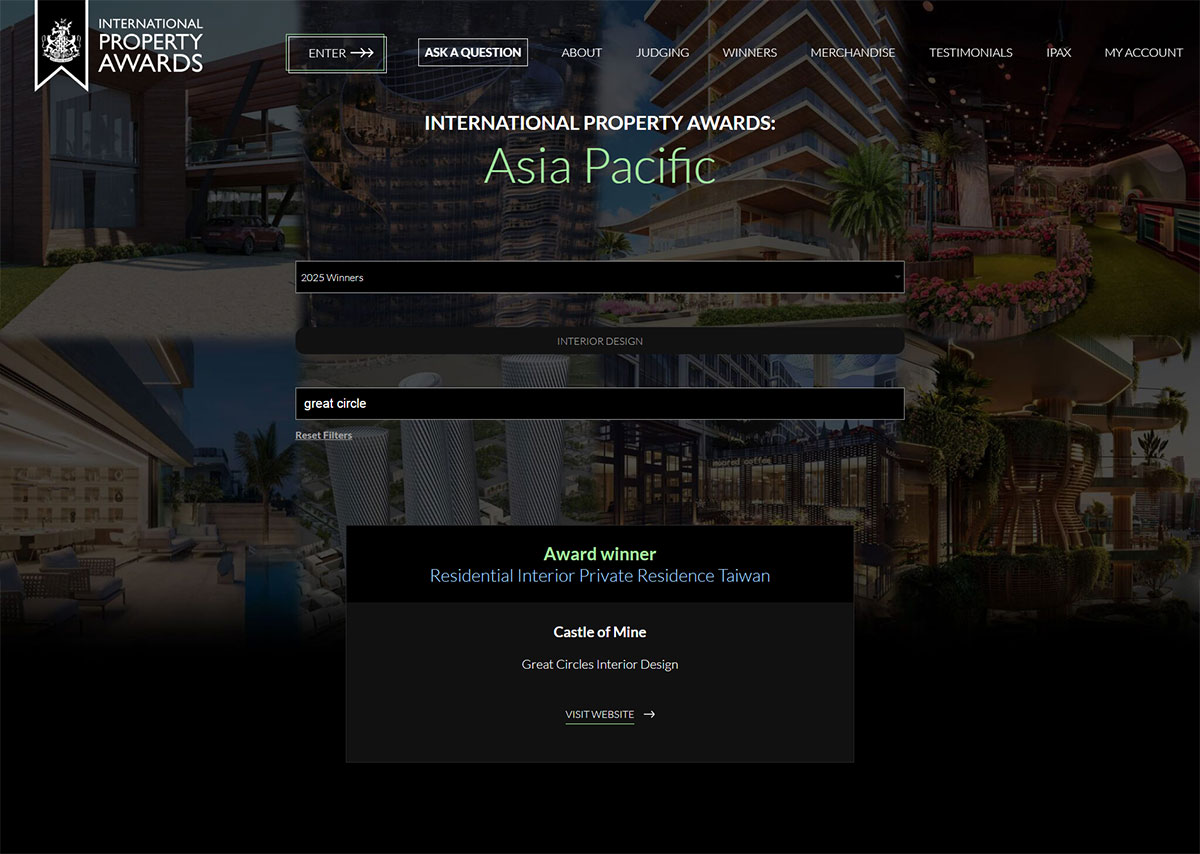
Task: Click the chevron on the 2025 Winners selector
Action: pyautogui.click(x=896, y=277)
